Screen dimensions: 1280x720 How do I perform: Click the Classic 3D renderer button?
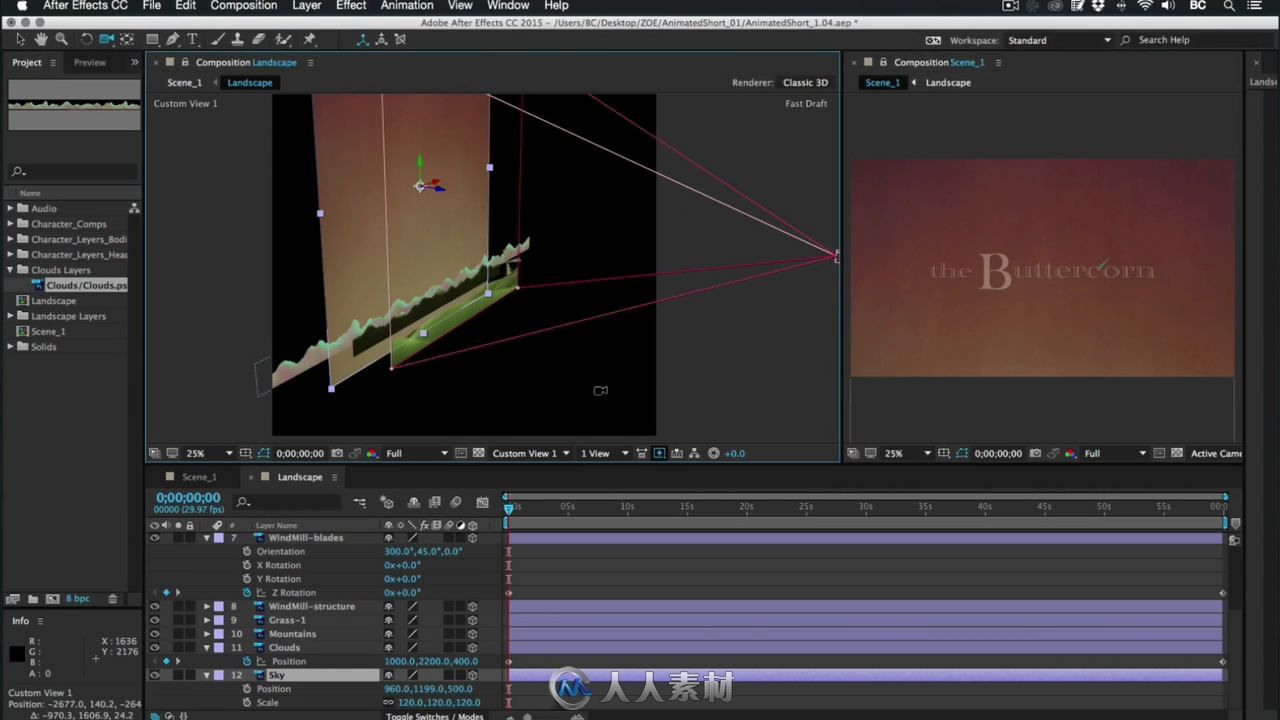coord(805,83)
